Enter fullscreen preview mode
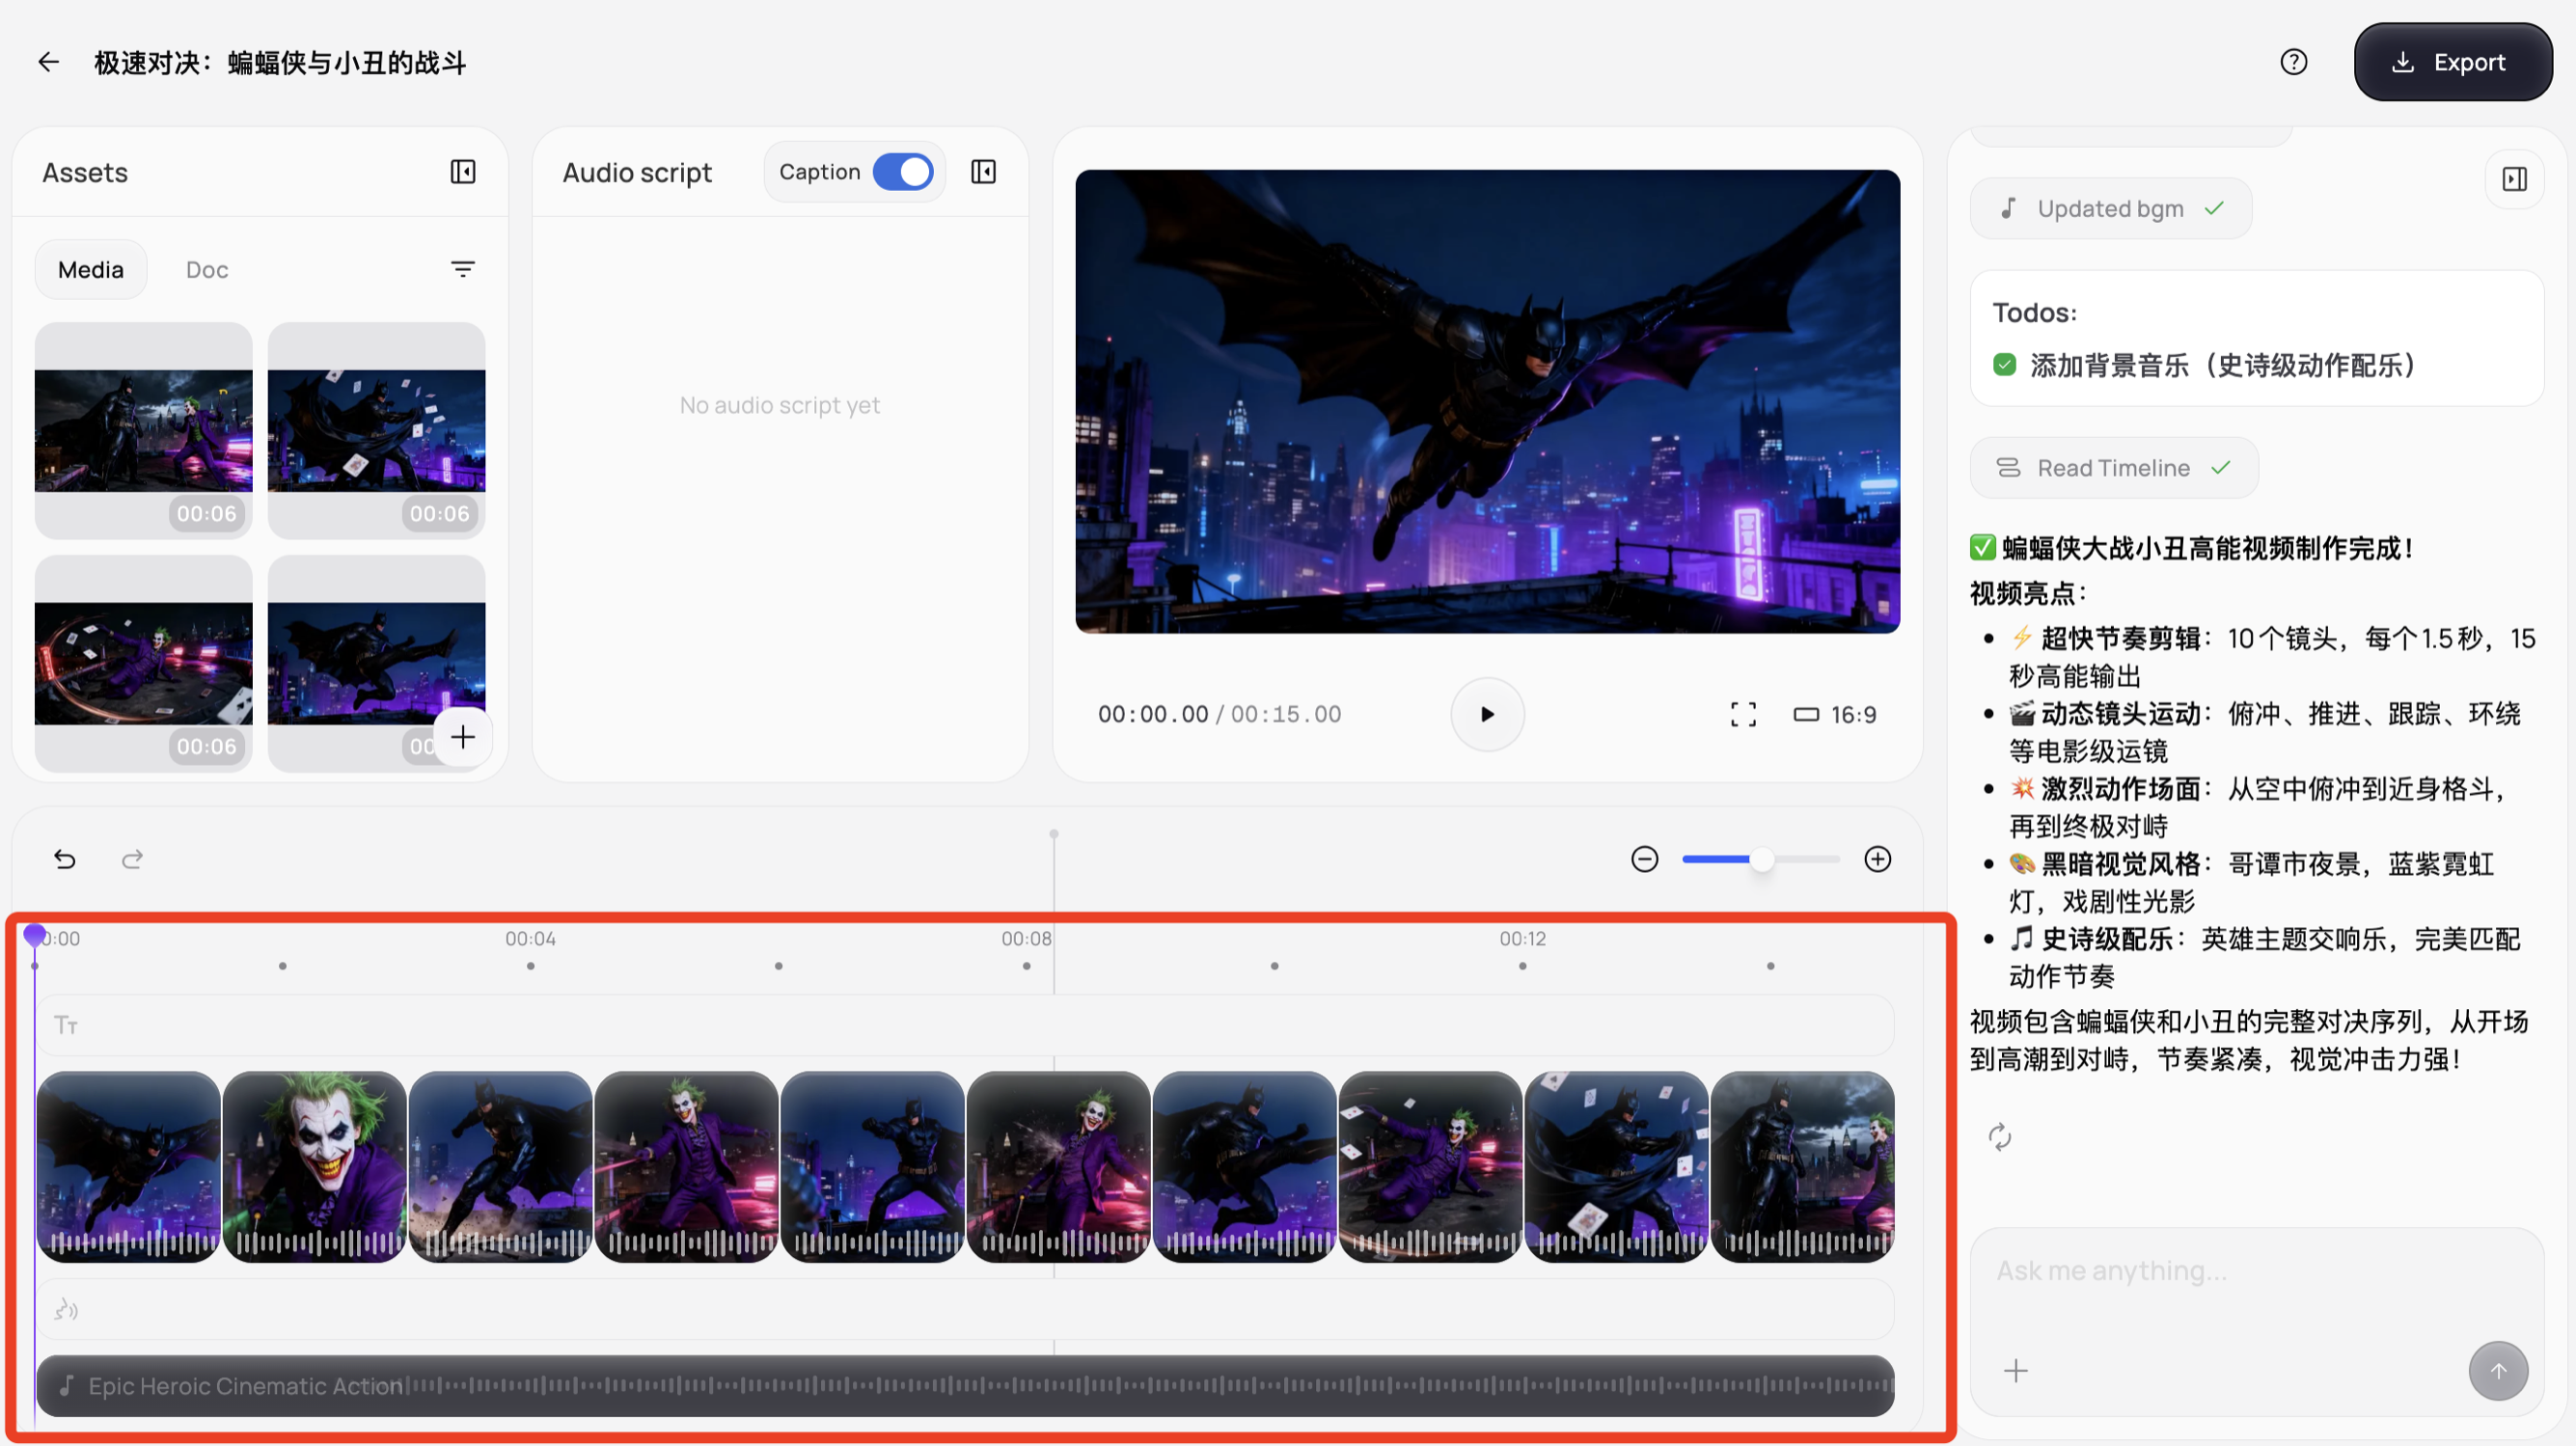This screenshot has width=2576, height=1446. 1742,714
